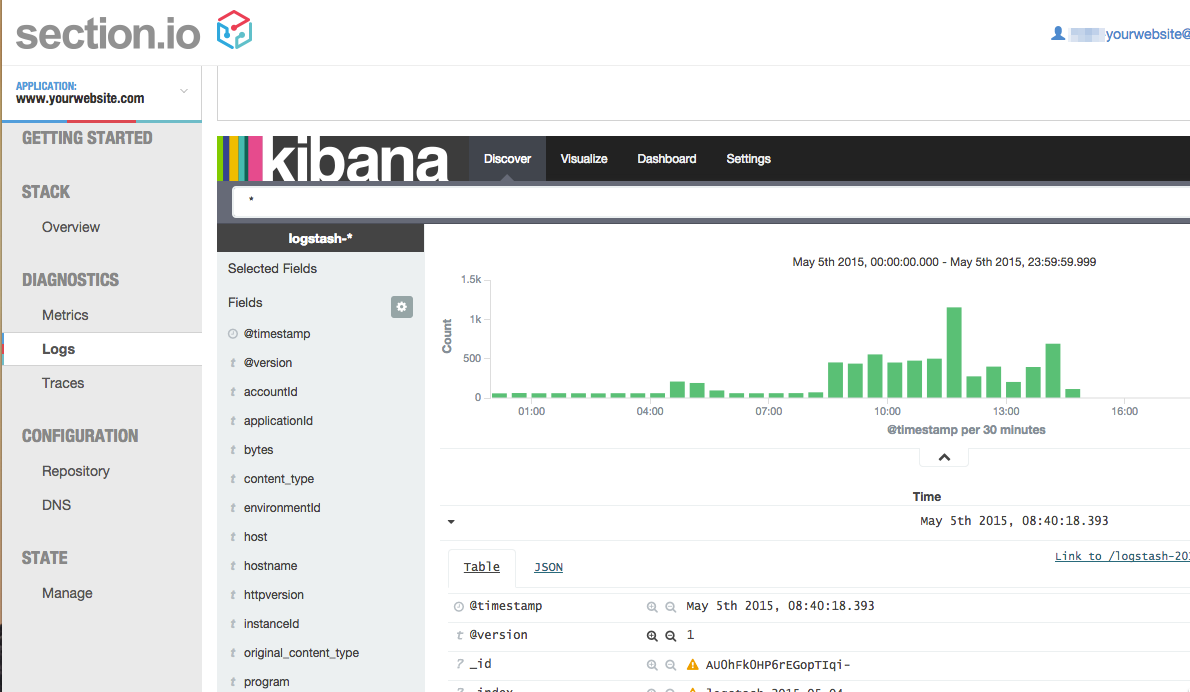Click the log row time May 5th 2015, 08:40:18.393

[x=1014, y=521]
